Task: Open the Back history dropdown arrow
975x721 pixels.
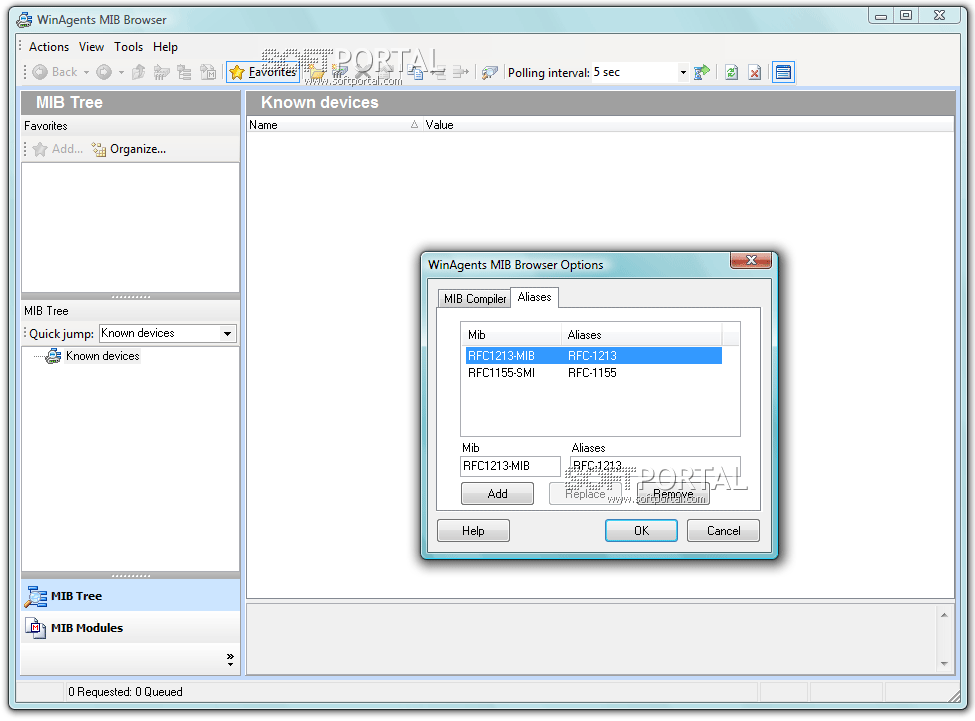Action: tap(86, 73)
